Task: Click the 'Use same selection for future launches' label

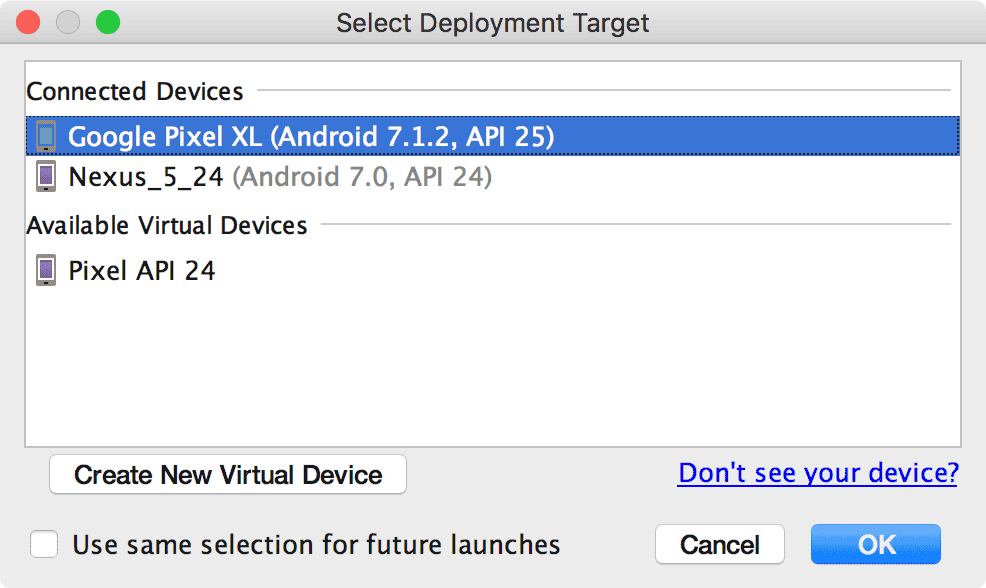Action: (316, 545)
